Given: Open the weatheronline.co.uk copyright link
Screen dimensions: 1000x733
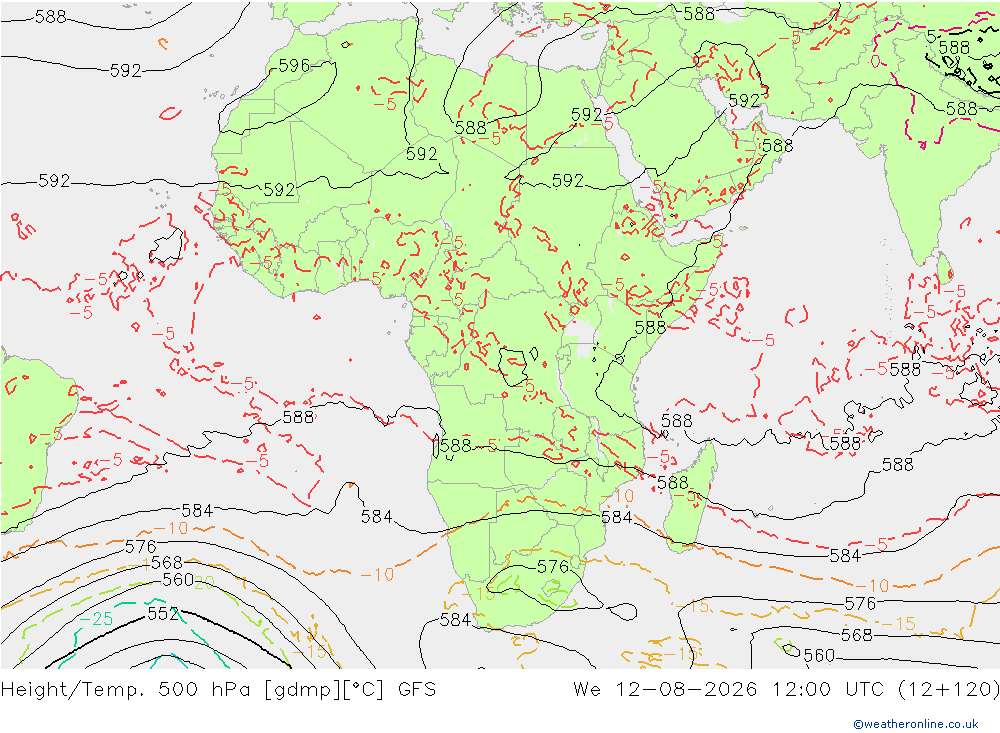Looking at the screenshot, I should pyautogui.click(x=916, y=724).
